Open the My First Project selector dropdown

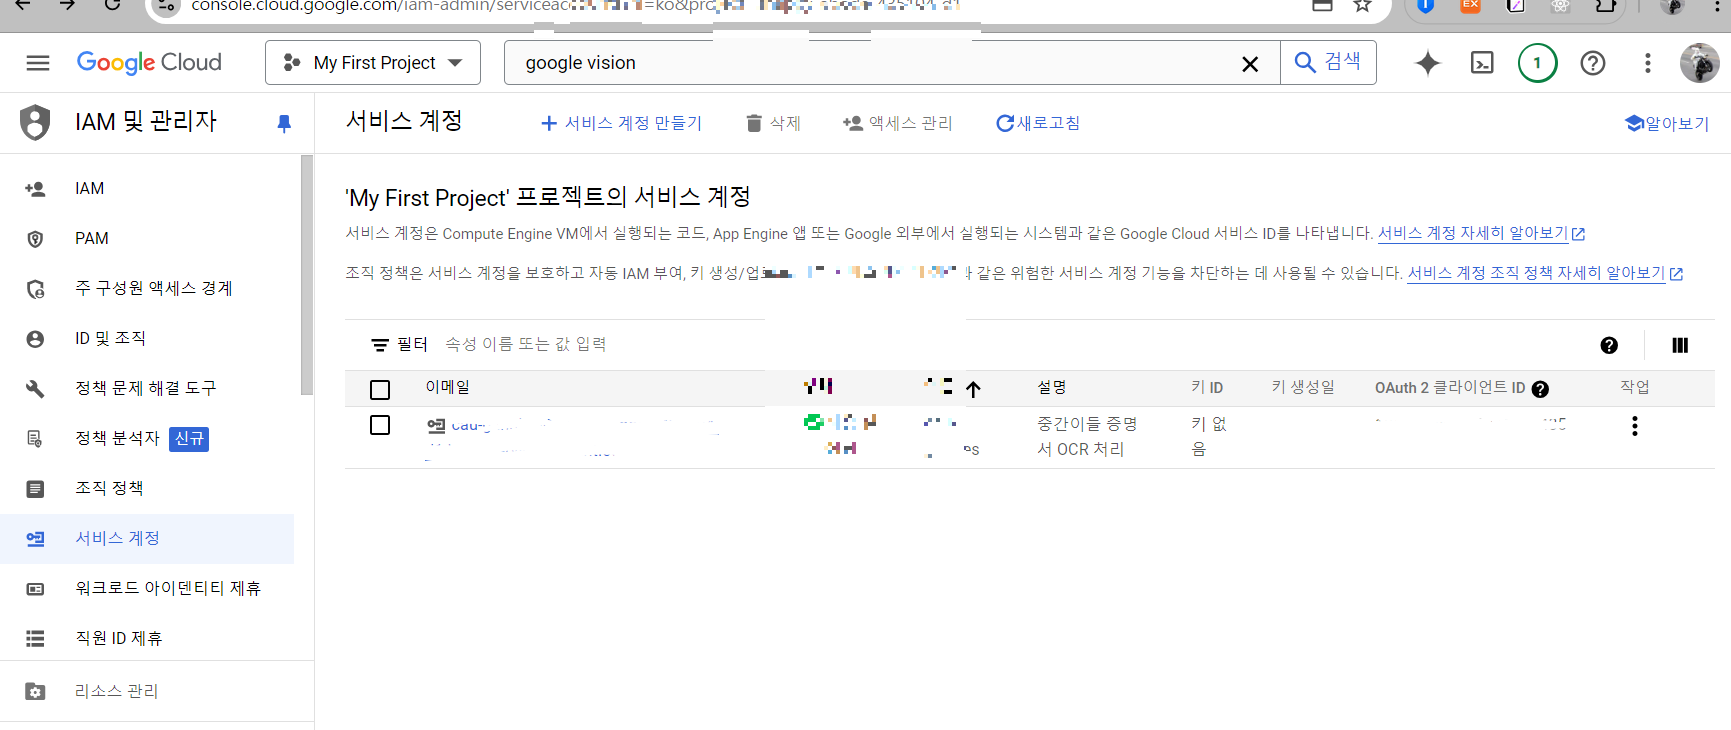point(373,63)
